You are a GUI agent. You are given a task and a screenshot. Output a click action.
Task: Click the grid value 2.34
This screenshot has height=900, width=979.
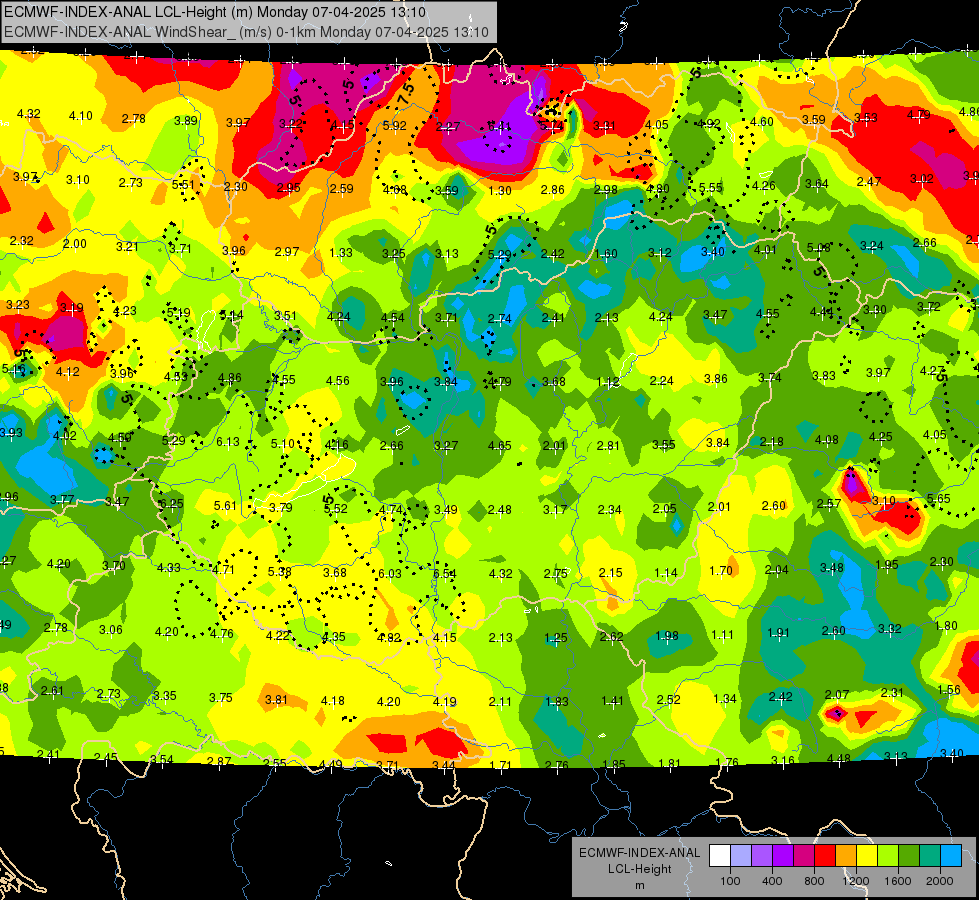tap(609, 510)
